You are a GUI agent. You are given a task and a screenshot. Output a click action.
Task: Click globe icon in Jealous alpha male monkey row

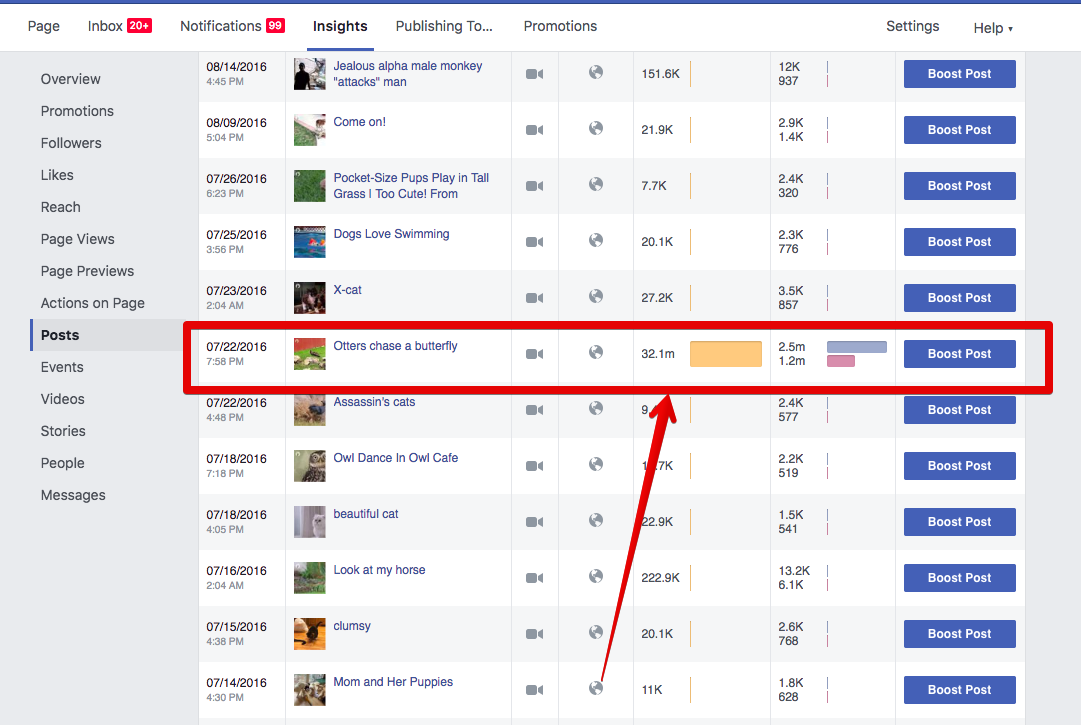click(x=596, y=72)
